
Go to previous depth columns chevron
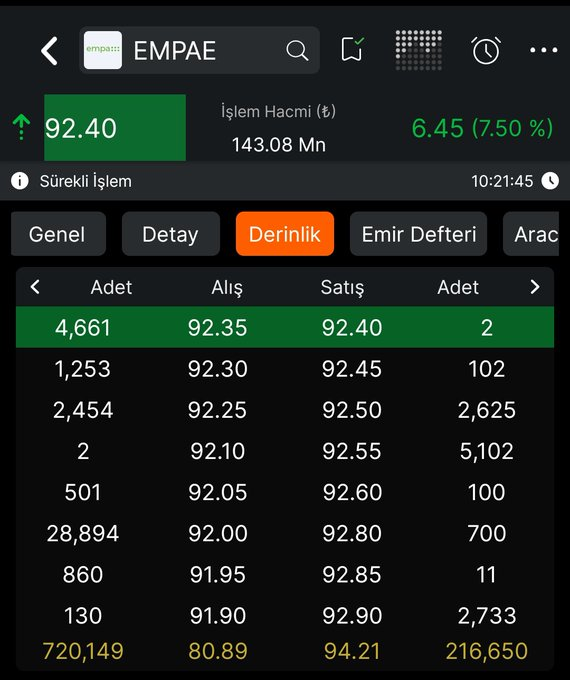[x=35, y=287]
